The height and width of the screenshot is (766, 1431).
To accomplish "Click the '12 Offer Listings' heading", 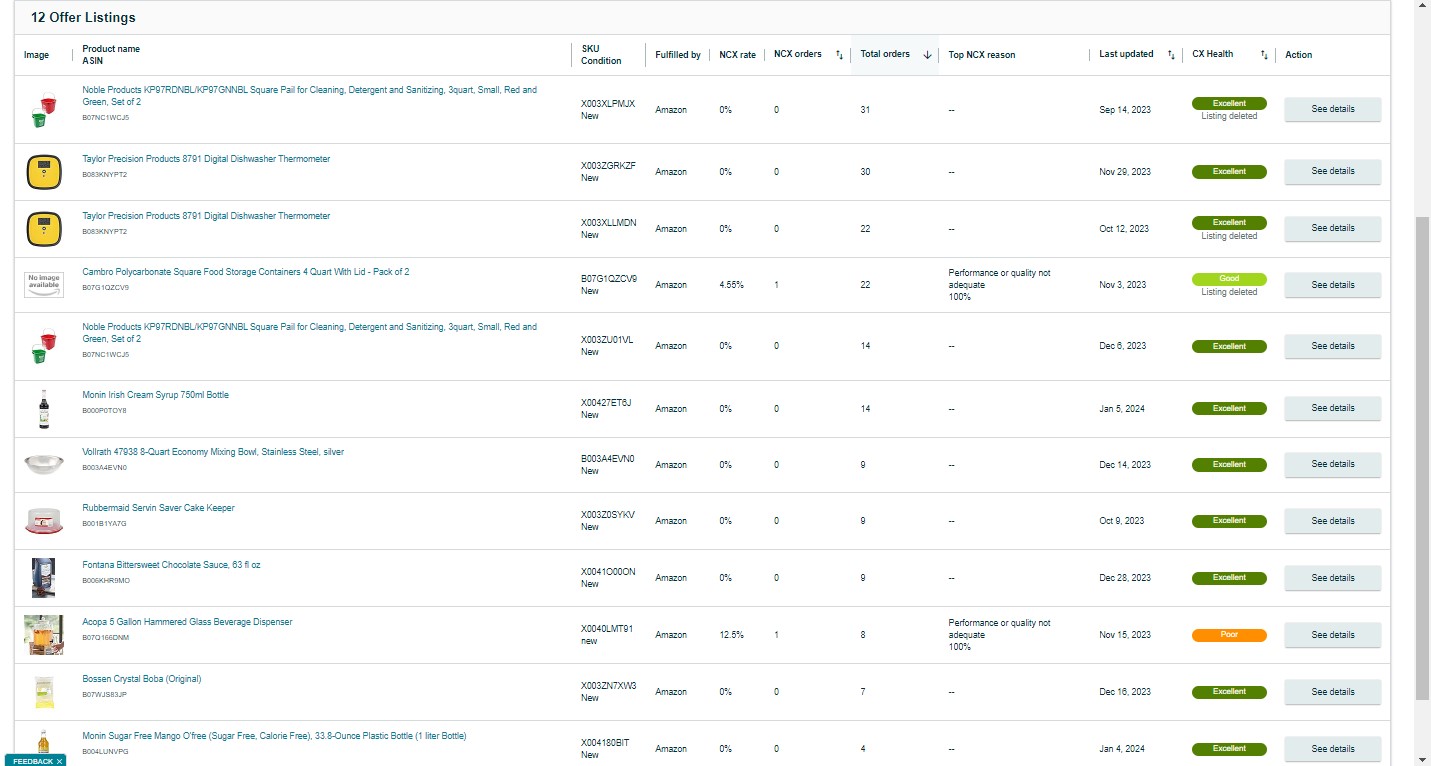I will pos(83,18).
